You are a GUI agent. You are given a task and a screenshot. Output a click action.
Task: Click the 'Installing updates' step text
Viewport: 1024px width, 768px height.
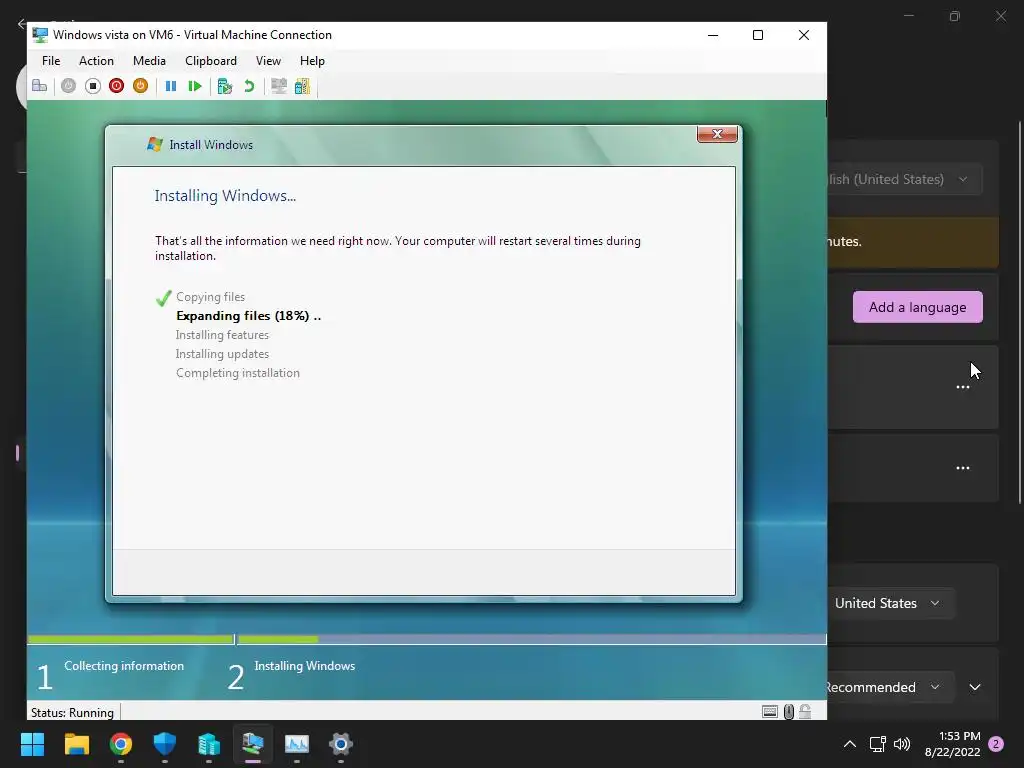(x=222, y=354)
